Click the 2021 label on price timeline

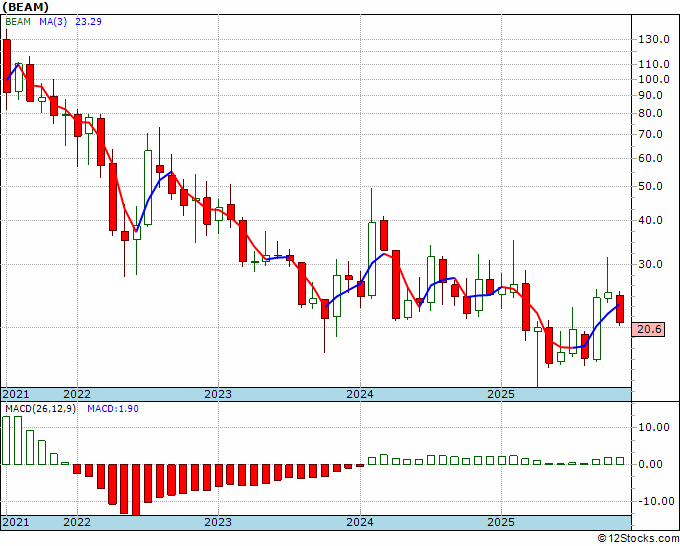[x=16, y=394]
